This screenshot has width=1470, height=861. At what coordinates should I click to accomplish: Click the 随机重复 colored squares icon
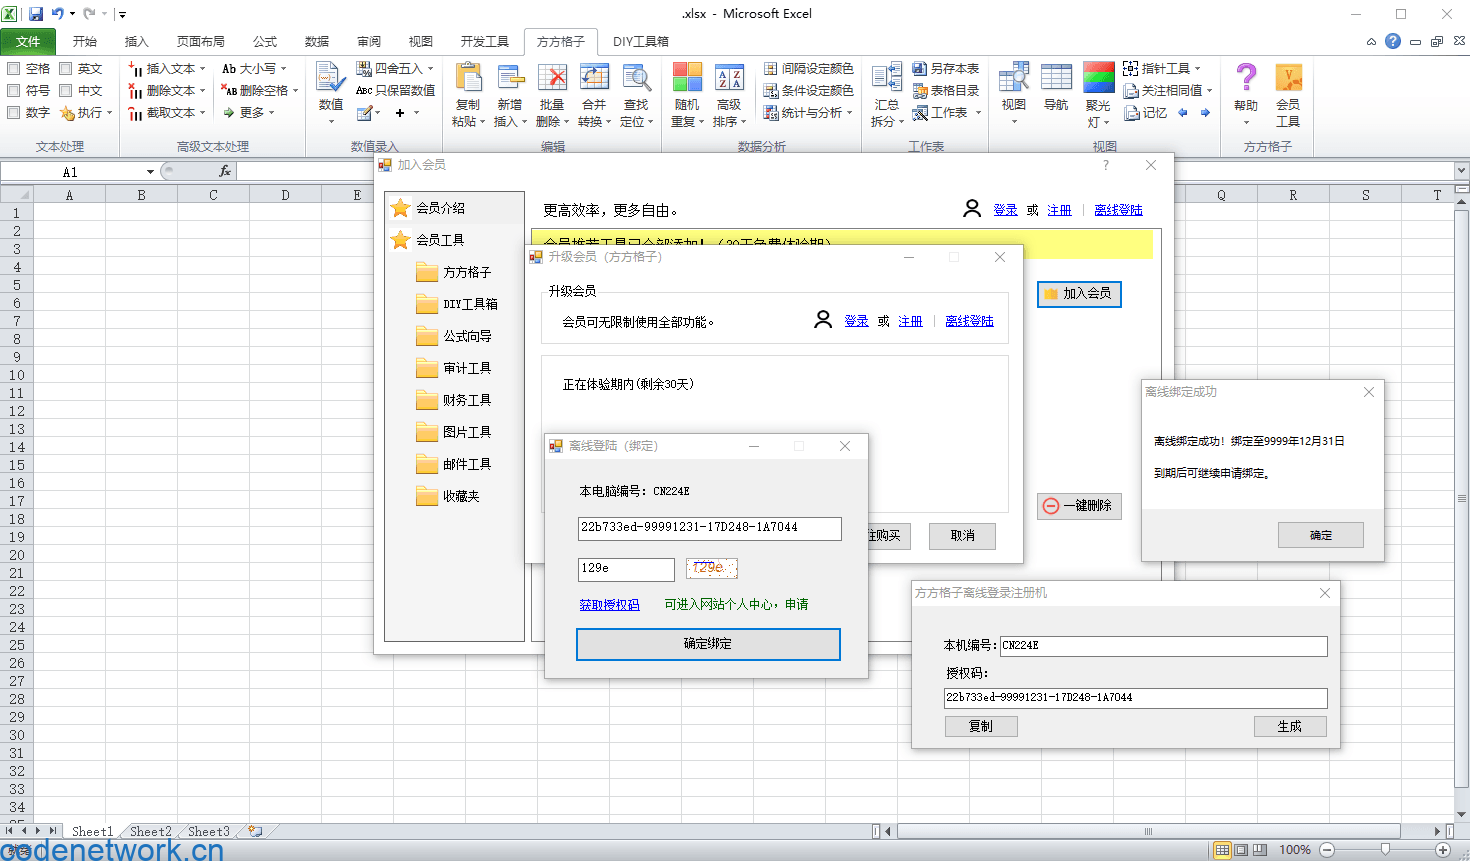(x=687, y=77)
